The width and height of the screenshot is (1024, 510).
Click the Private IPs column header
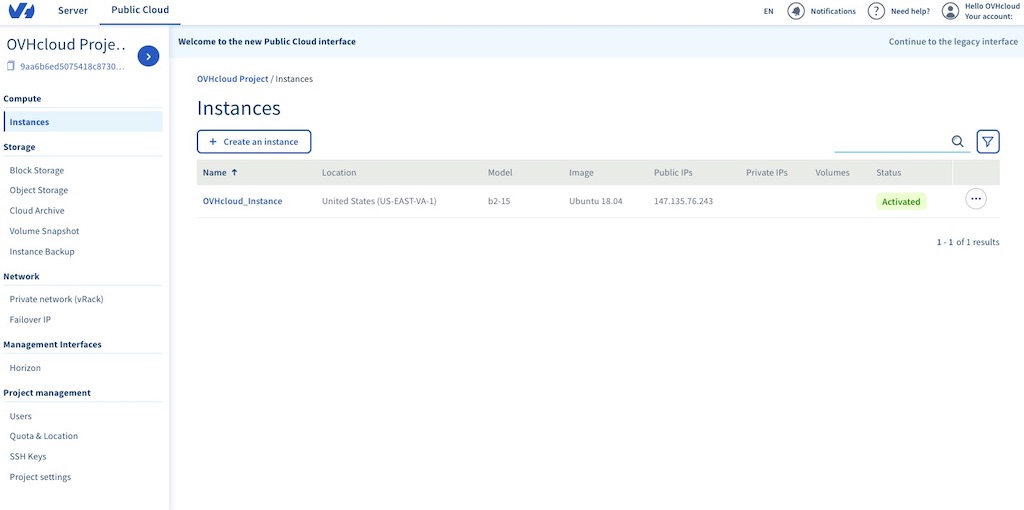click(767, 172)
